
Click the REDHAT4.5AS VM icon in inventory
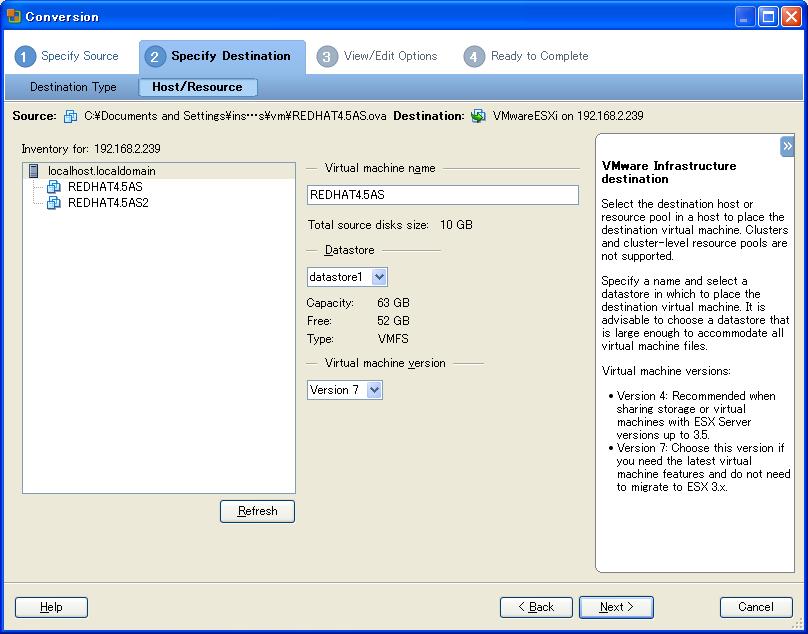(53, 187)
